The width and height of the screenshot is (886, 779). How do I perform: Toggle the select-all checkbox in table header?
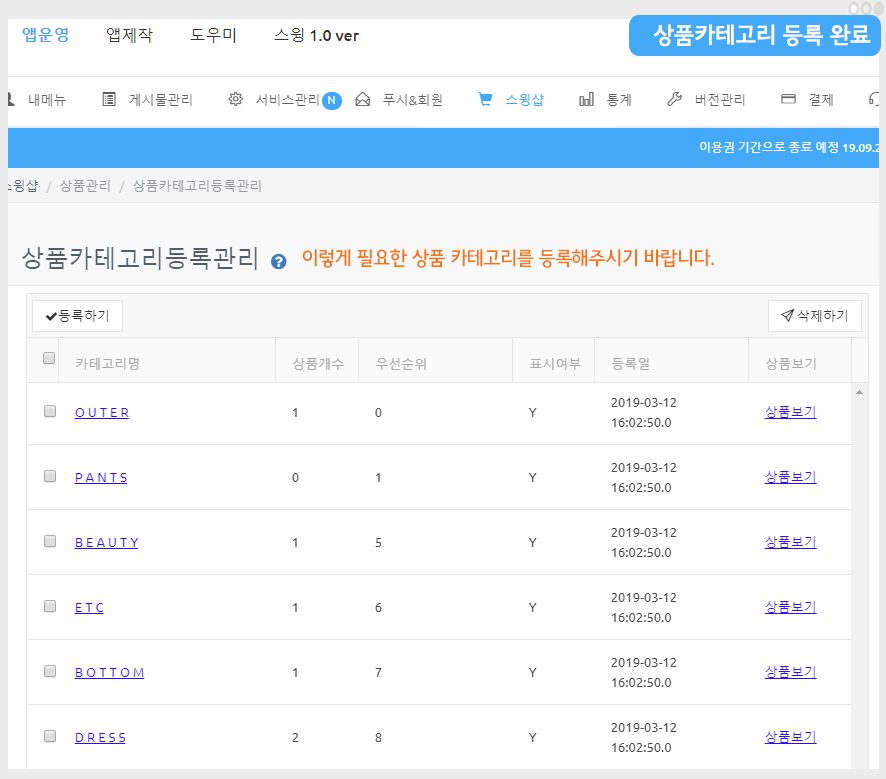(x=49, y=359)
